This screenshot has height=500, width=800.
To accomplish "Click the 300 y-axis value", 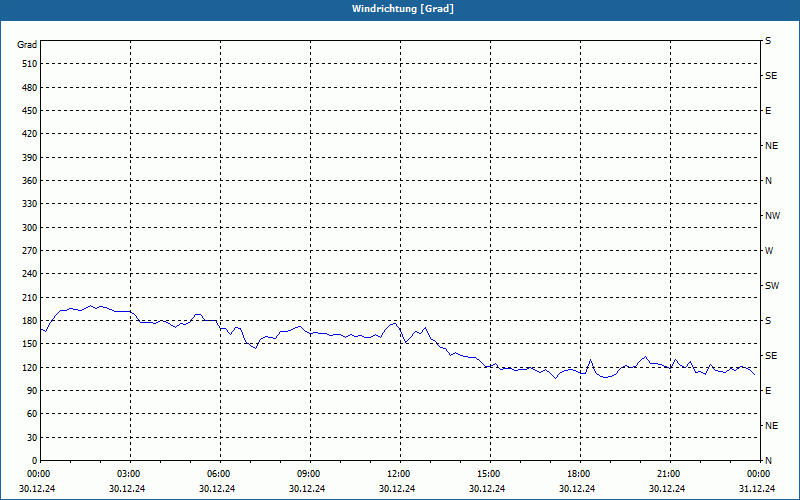I will click(x=30, y=228).
